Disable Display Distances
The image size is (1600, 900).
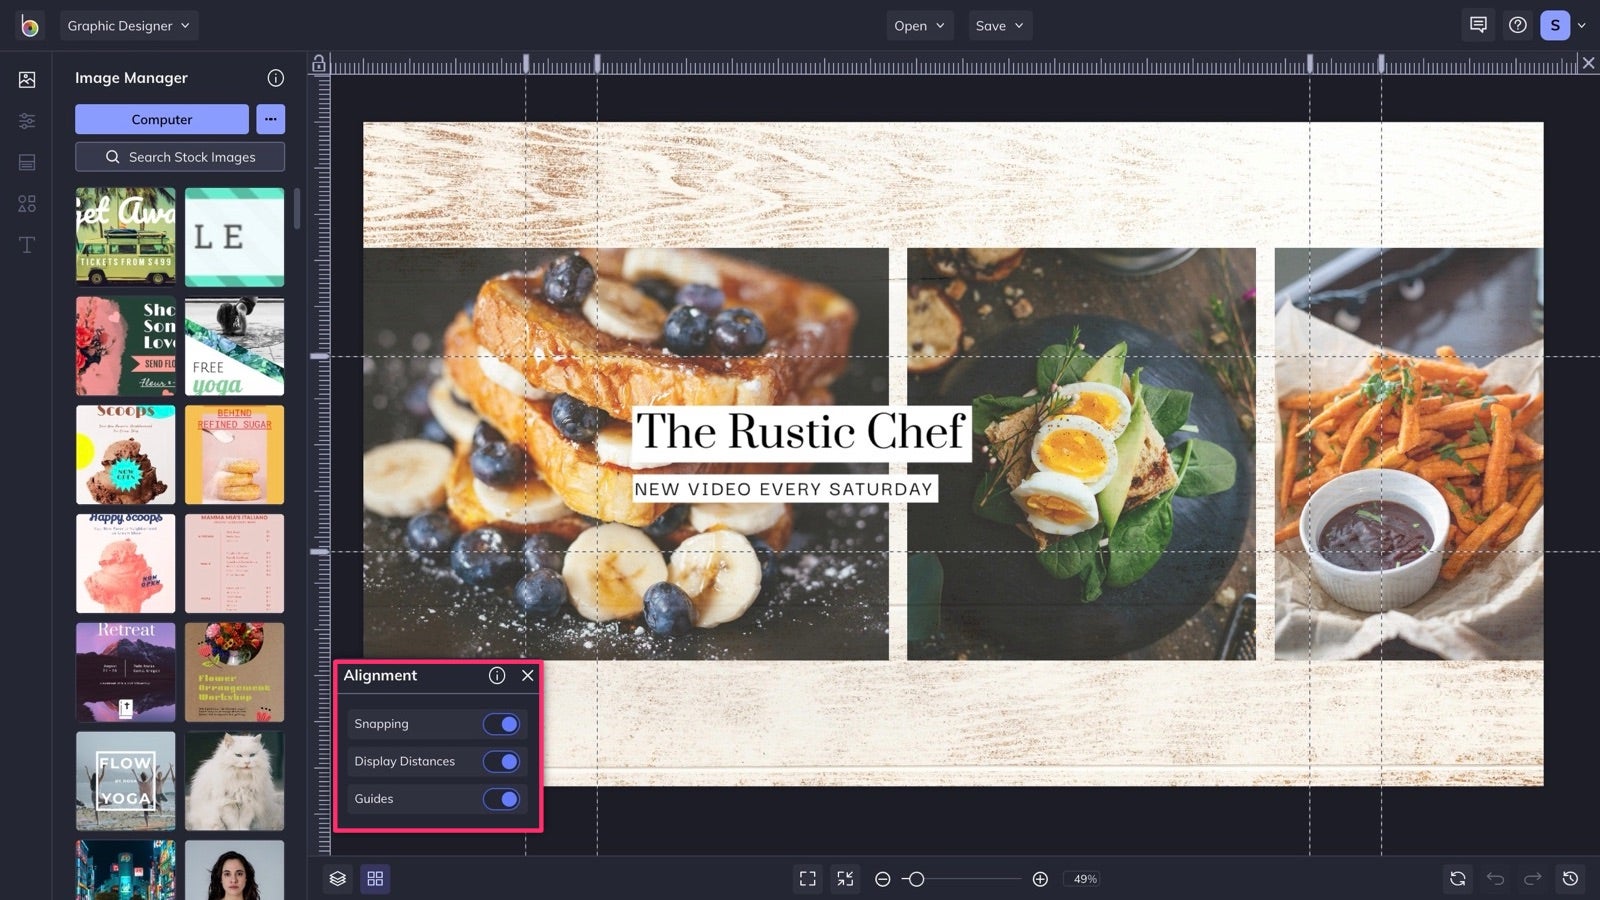(502, 761)
